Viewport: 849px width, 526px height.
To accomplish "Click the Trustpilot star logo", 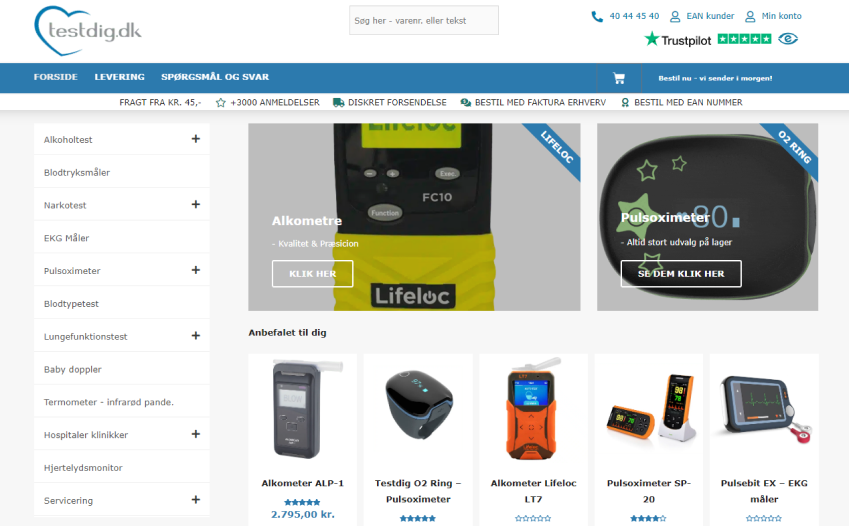I will (652, 38).
